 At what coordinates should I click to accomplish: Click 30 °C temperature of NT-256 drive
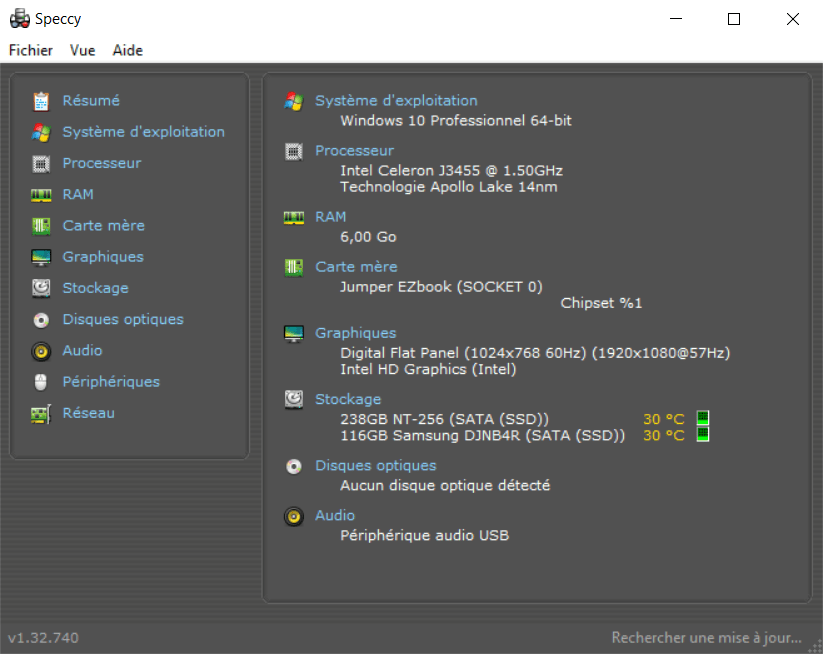663,419
